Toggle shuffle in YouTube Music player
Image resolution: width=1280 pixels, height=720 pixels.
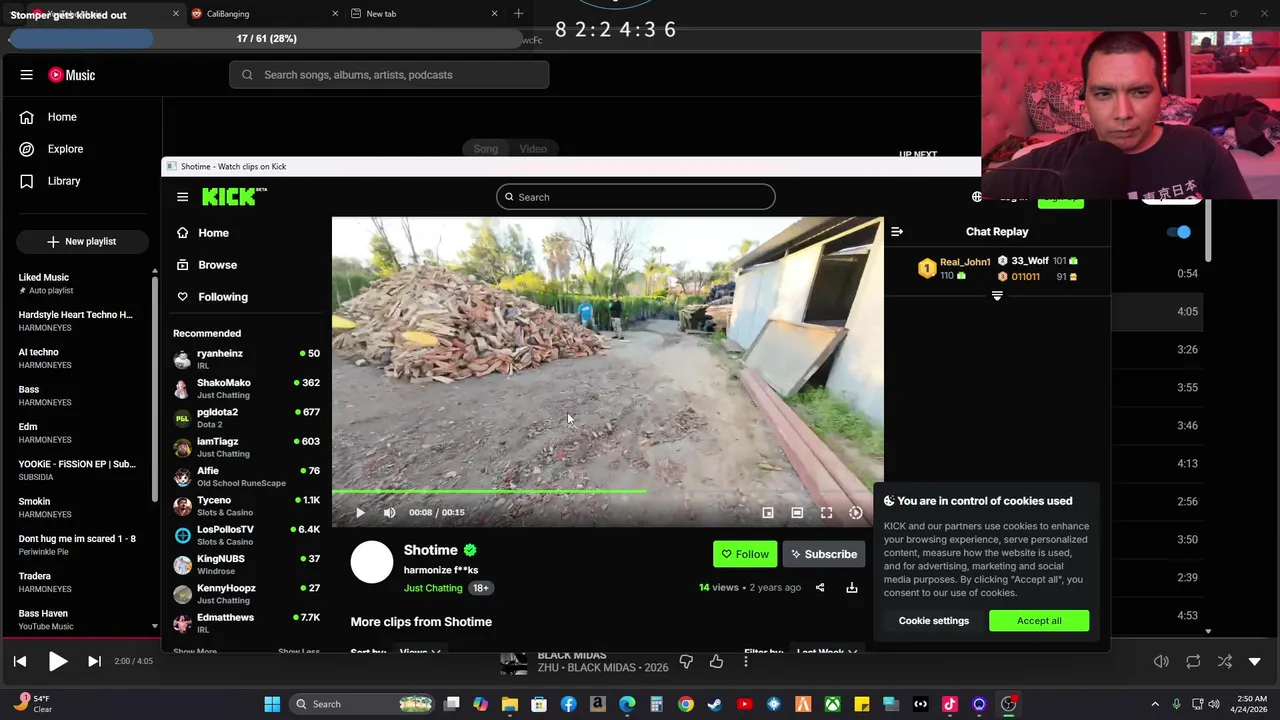(x=1225, y=661)
